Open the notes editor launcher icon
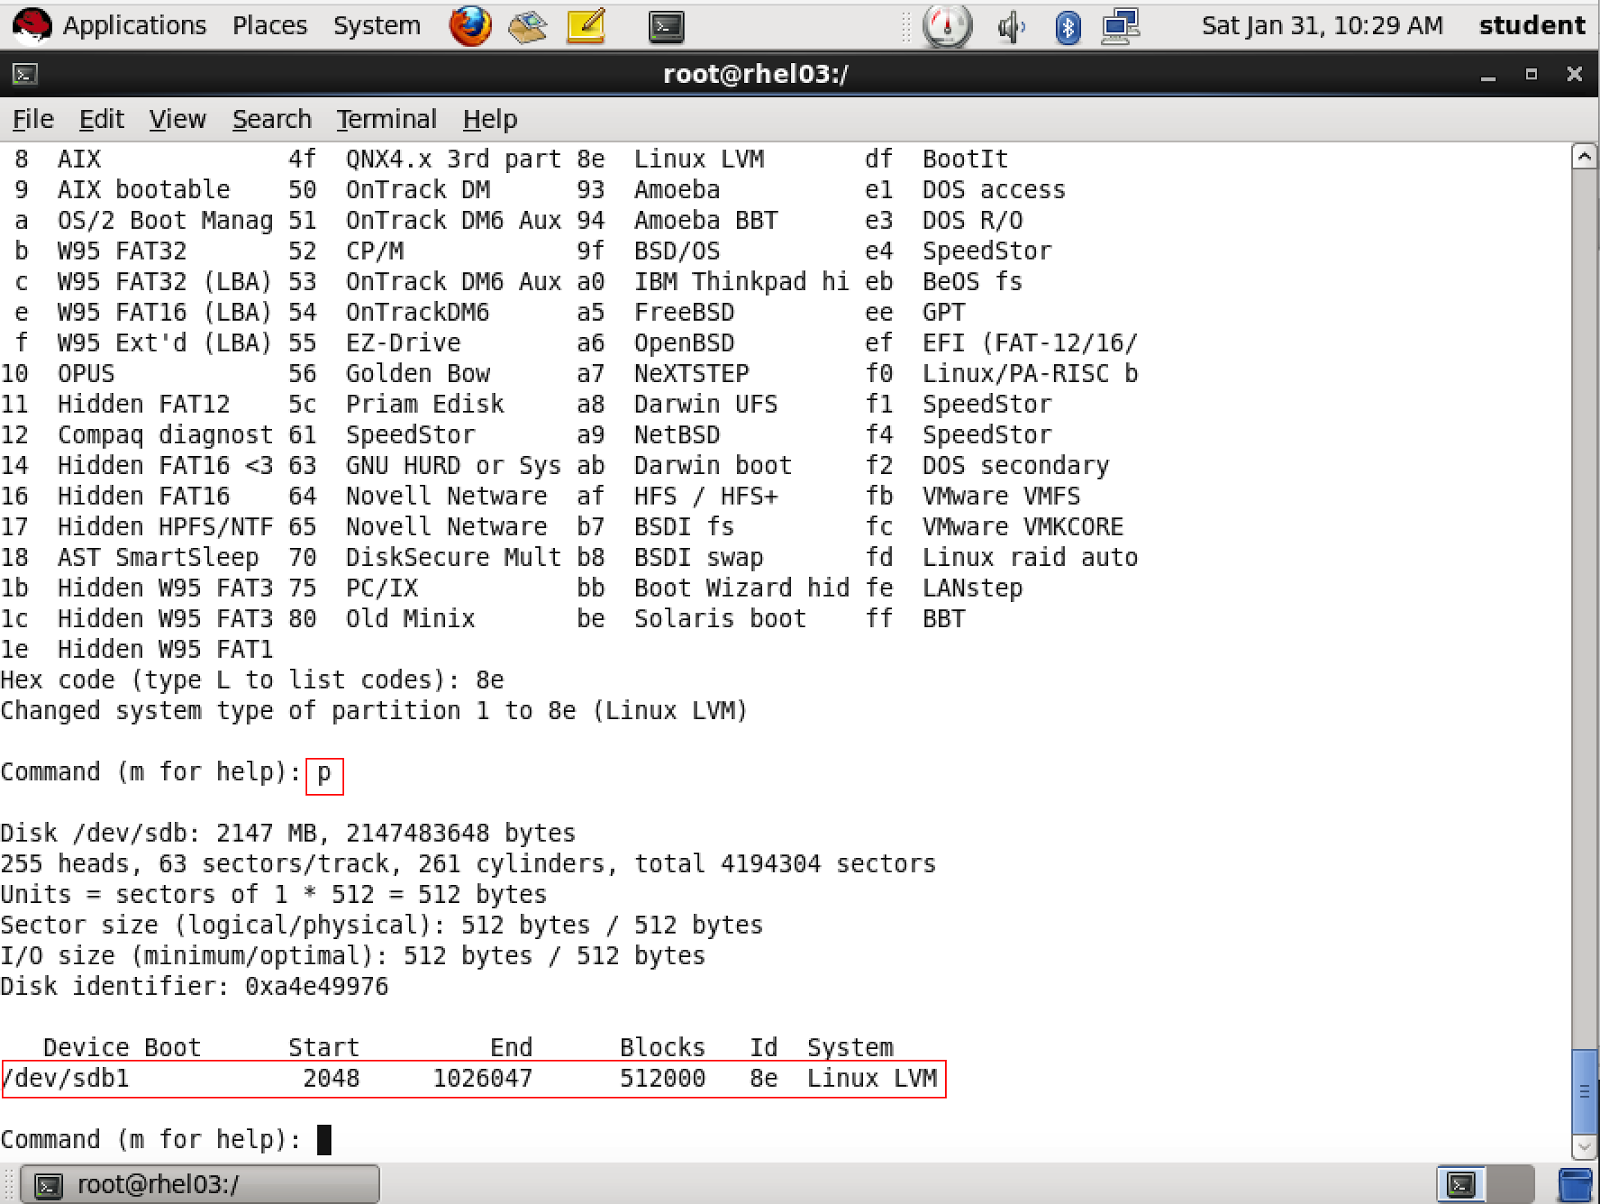The image size is (1600, 1204). pyautogui.click(x=586, y=26)
